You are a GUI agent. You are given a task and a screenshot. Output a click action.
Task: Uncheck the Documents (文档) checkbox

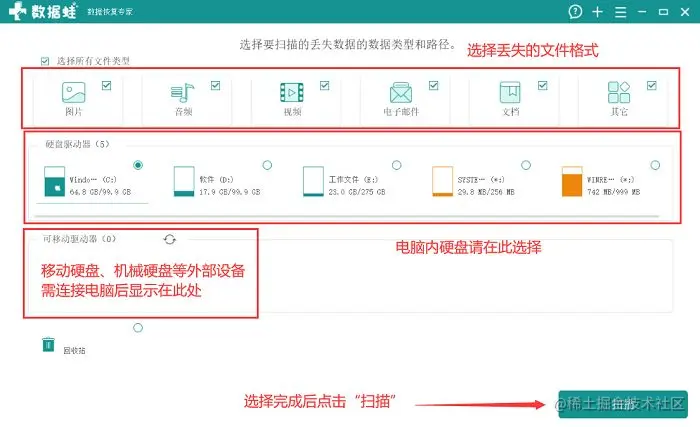coord(542,85)
